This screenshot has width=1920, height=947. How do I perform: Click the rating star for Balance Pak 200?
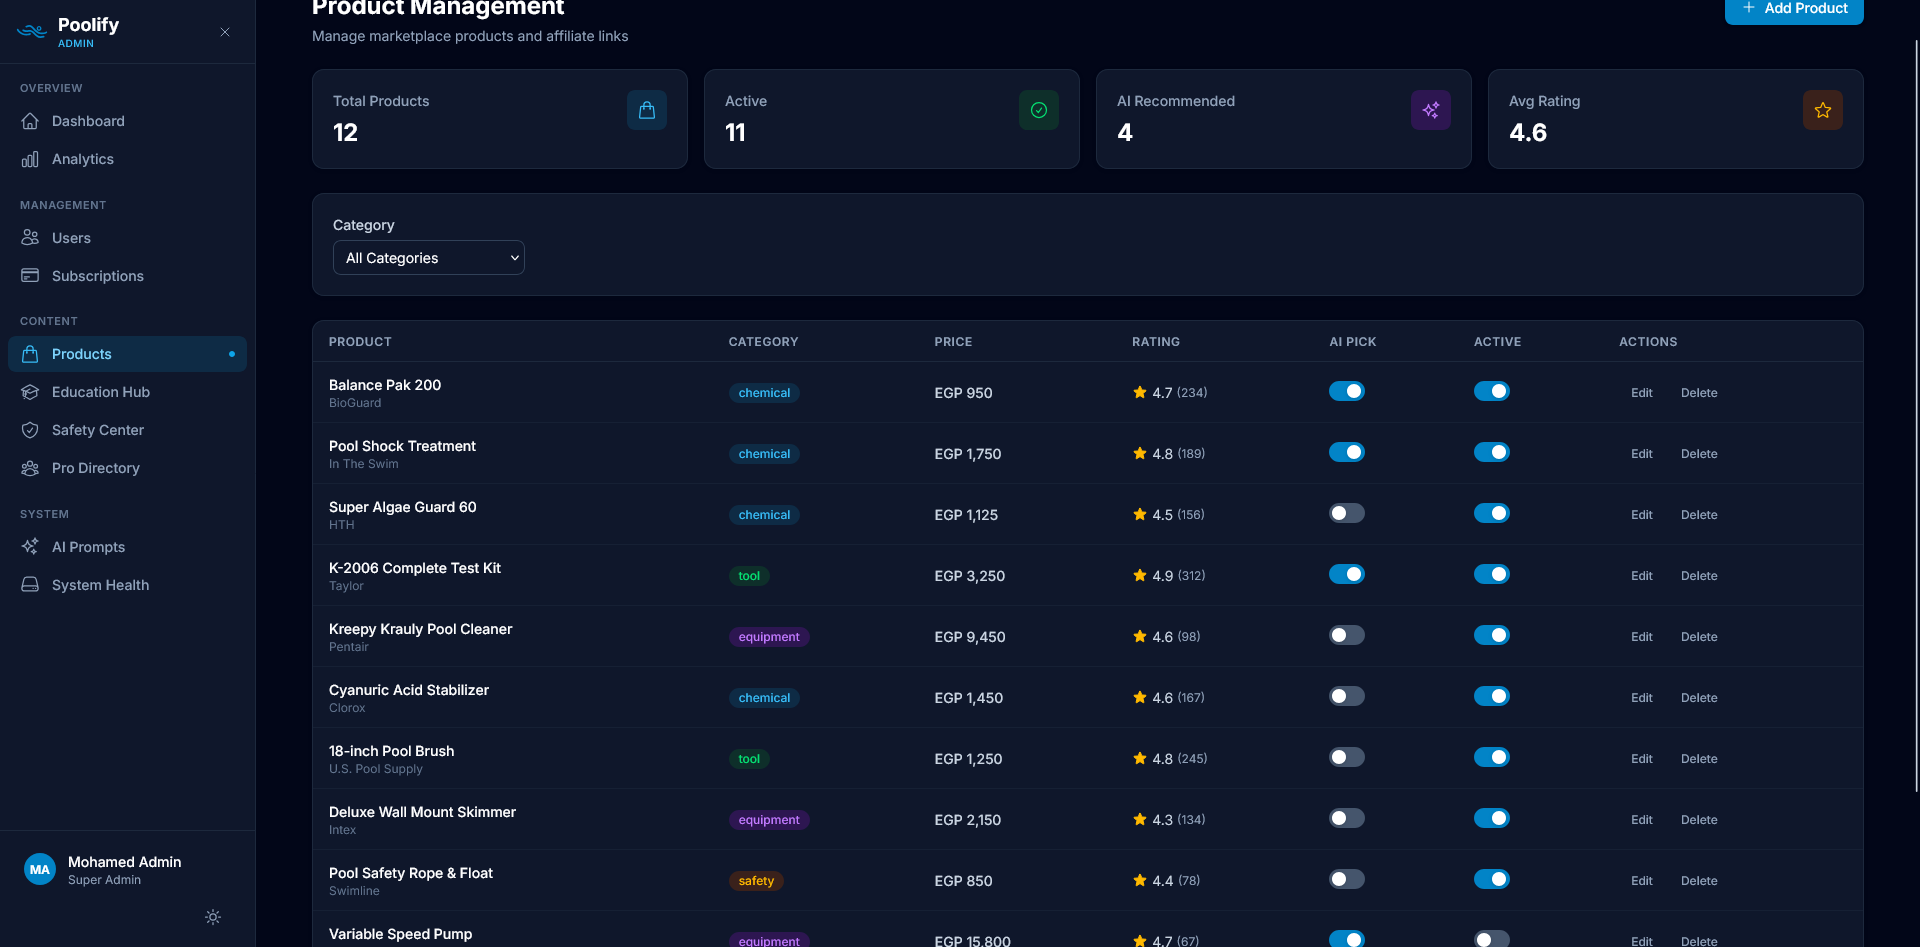click(x=1140, y=392)
